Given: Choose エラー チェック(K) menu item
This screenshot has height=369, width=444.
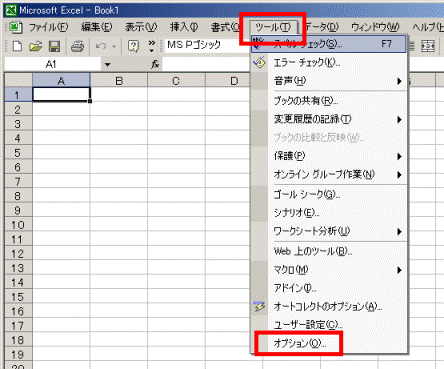Looking at the screenshot, I should [x=329, y=62].
